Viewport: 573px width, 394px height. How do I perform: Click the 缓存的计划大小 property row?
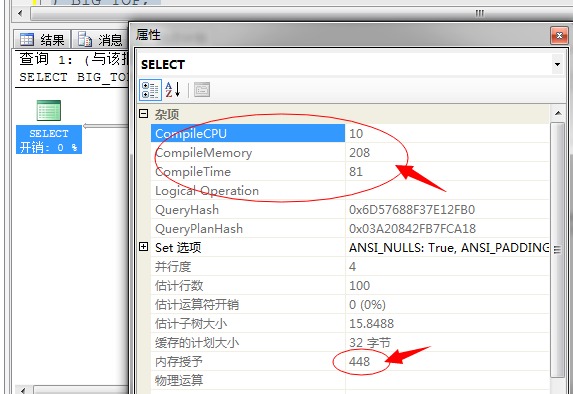(x=350, y=342)
